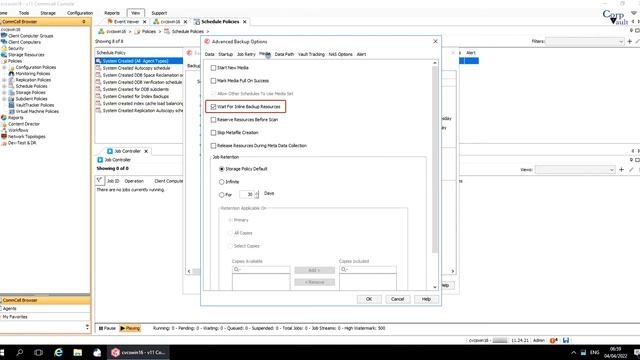Switch to the Data tab

(209, 54)
